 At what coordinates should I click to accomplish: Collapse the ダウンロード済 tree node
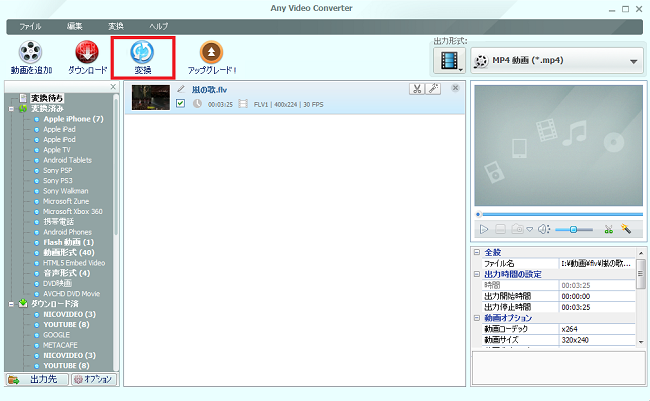pyautogui.click(x=11, y=304)
